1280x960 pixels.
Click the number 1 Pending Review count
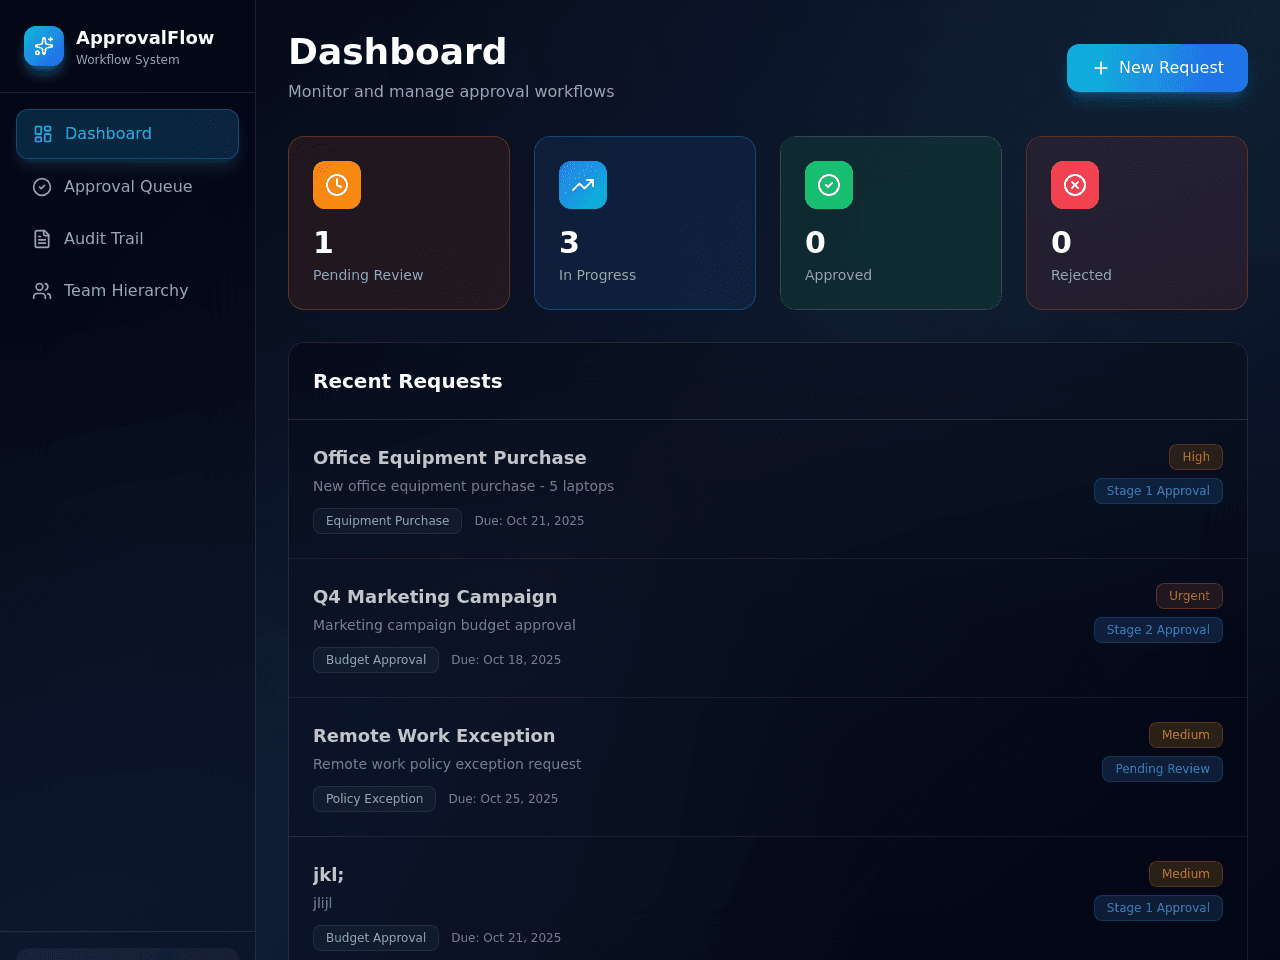(x=323, y=243)
